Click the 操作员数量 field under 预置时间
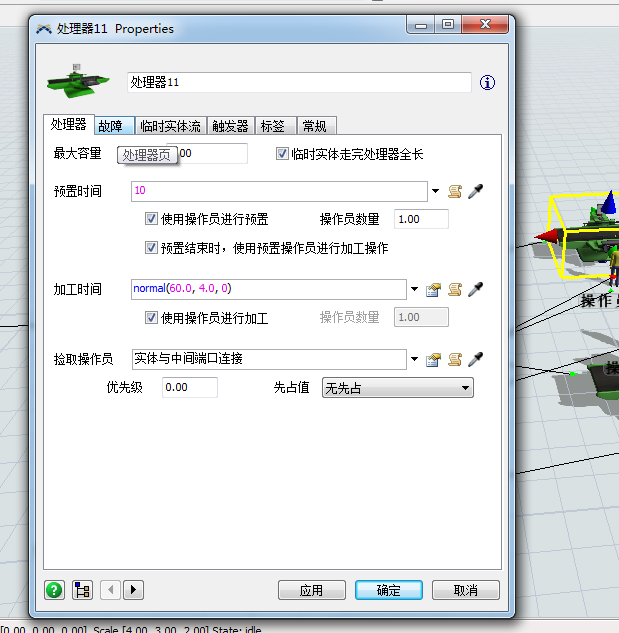 (x=421, y=219)
